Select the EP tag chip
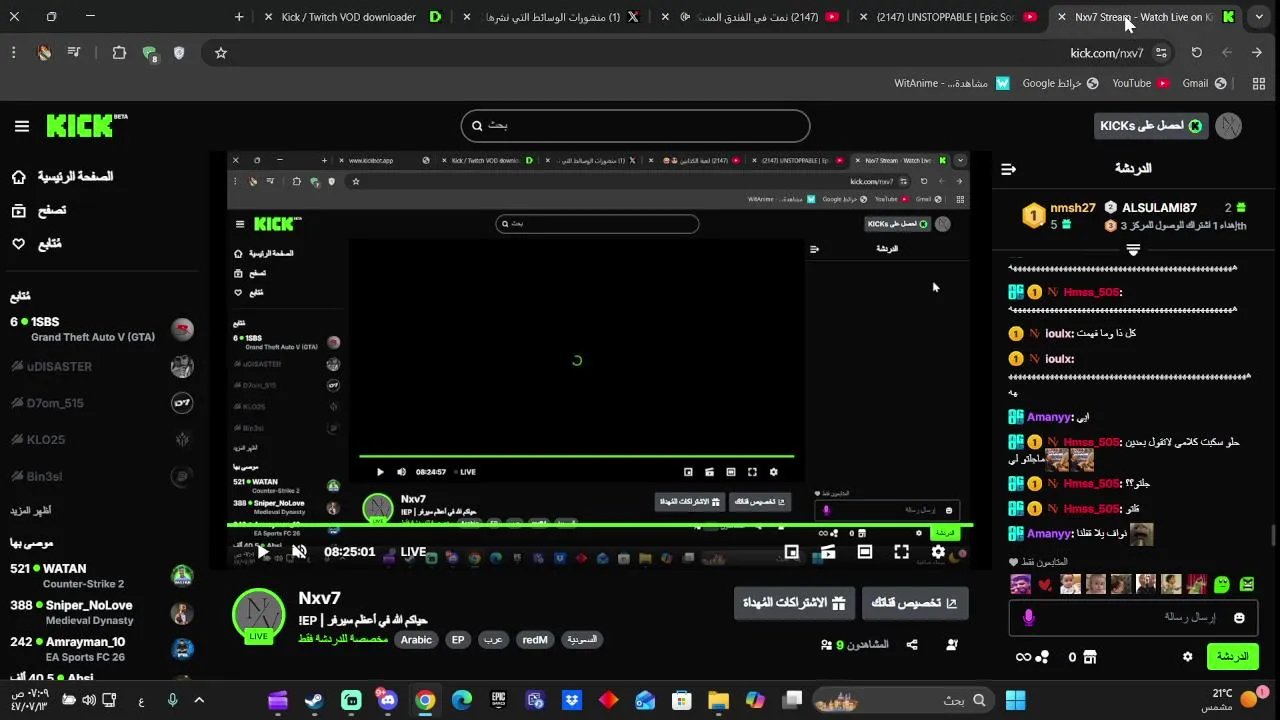 458,640
